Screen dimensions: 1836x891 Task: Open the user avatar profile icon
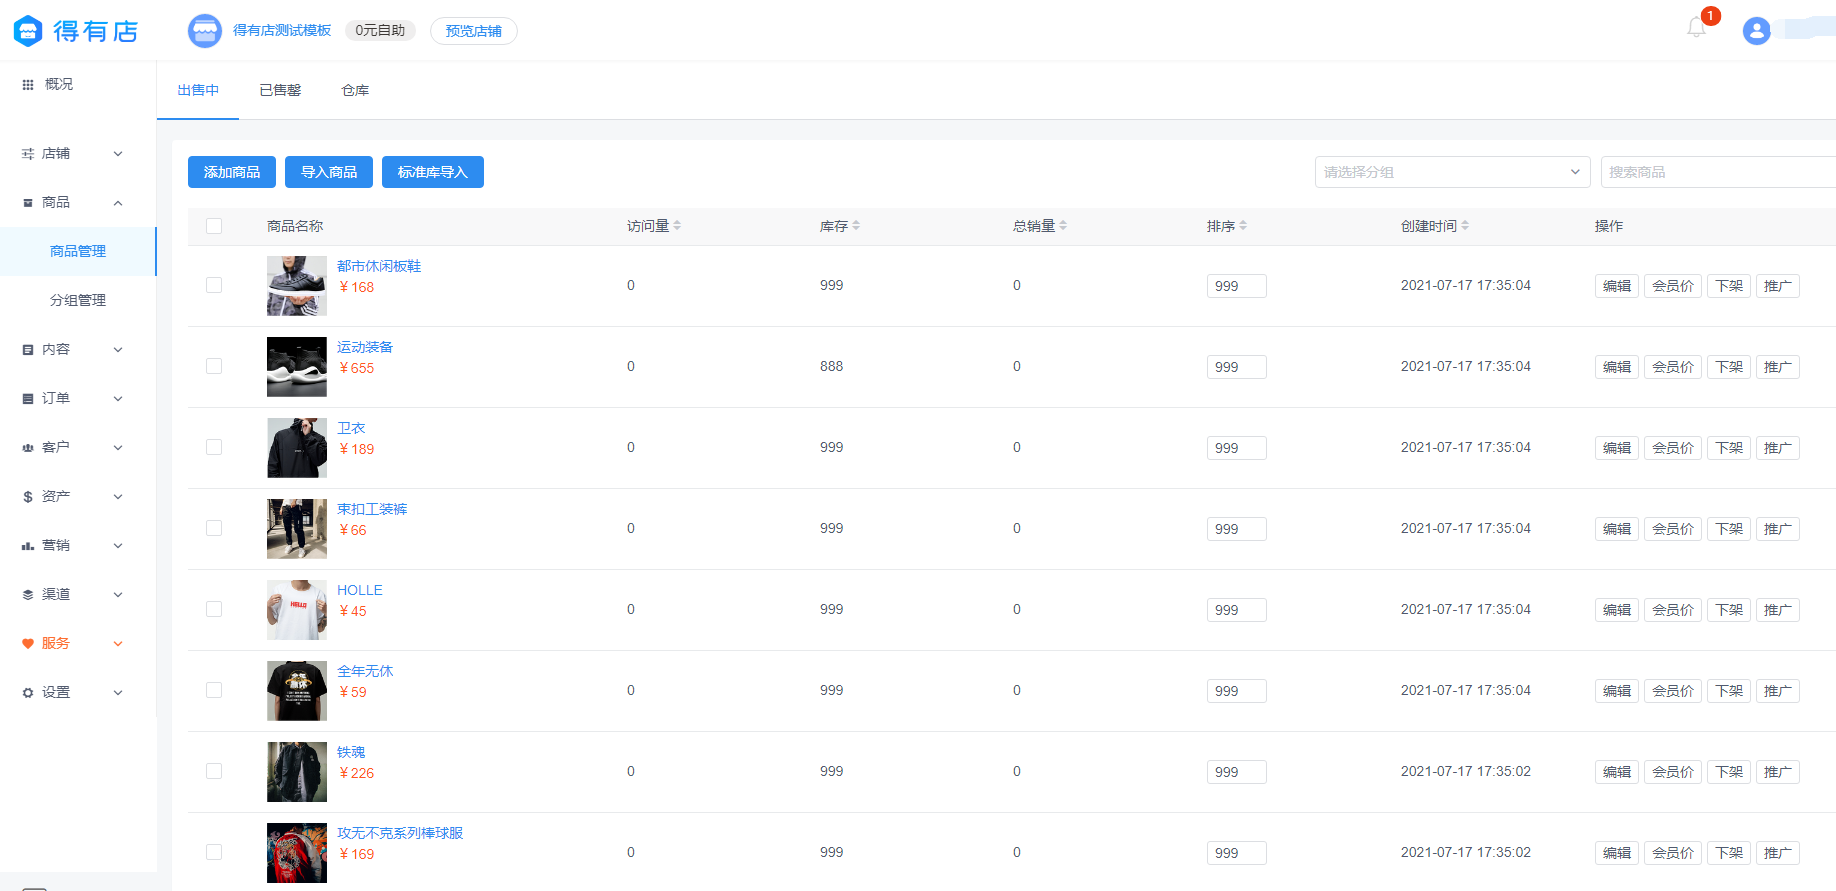1756,31
